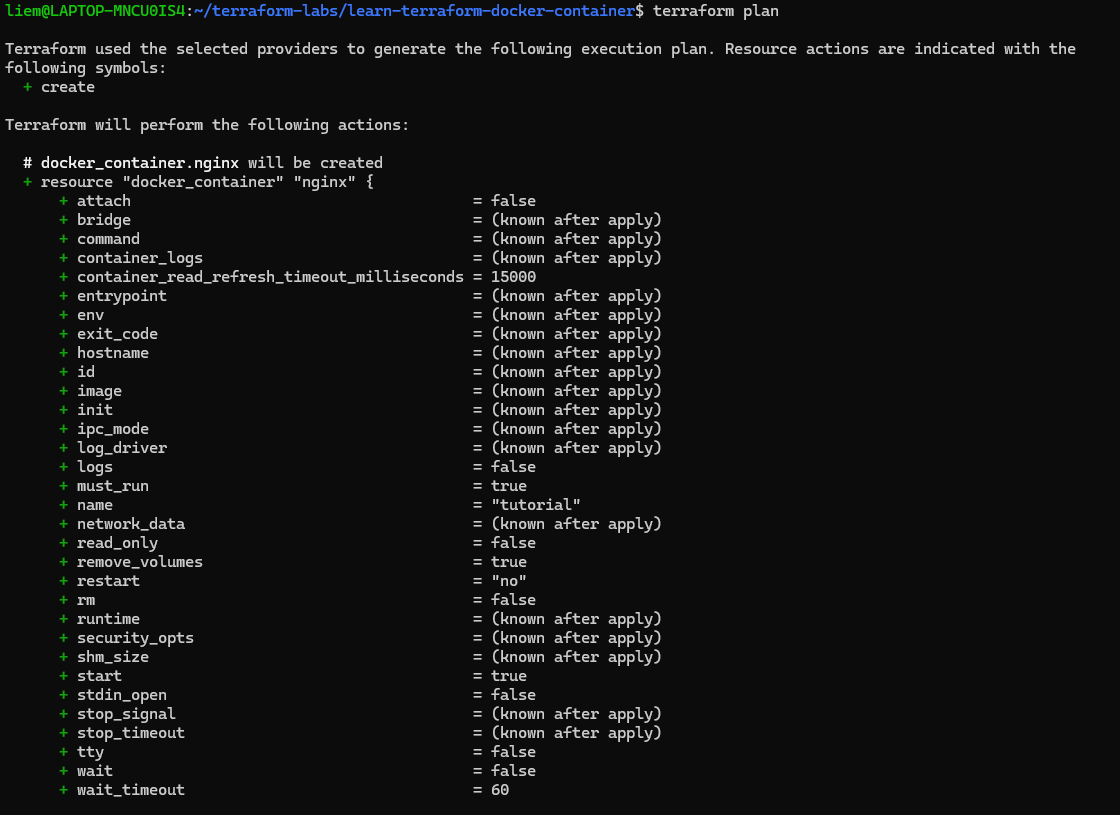The image size is (1120, 815).
Task: Click the 'stop_signal' attribute name
Action: point(126,714)
